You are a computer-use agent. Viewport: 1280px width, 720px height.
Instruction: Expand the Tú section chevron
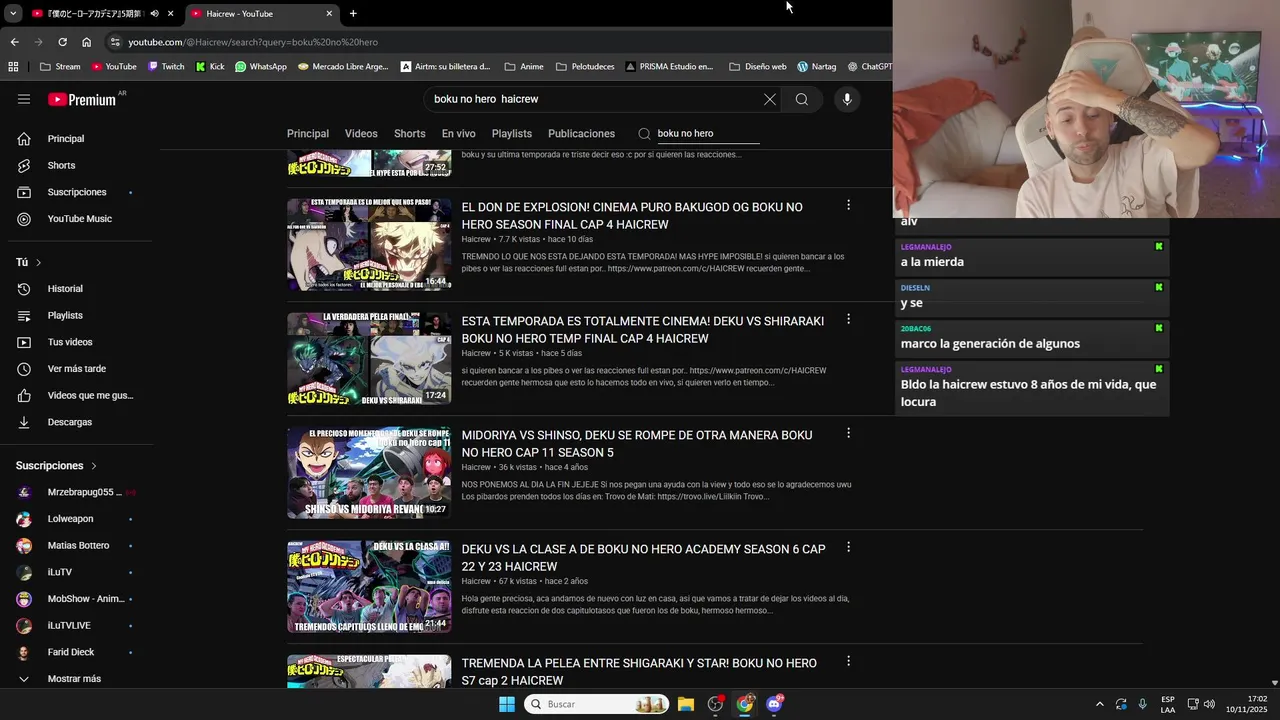point(38,262)
